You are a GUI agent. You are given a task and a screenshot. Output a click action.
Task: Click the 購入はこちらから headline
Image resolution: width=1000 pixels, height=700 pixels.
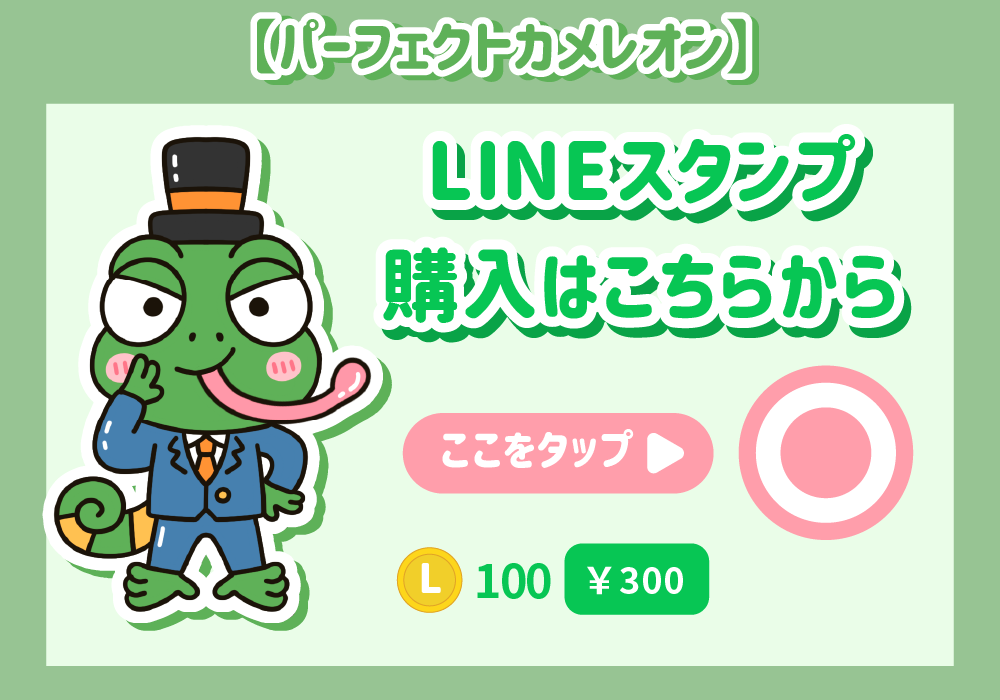(644, 290)
